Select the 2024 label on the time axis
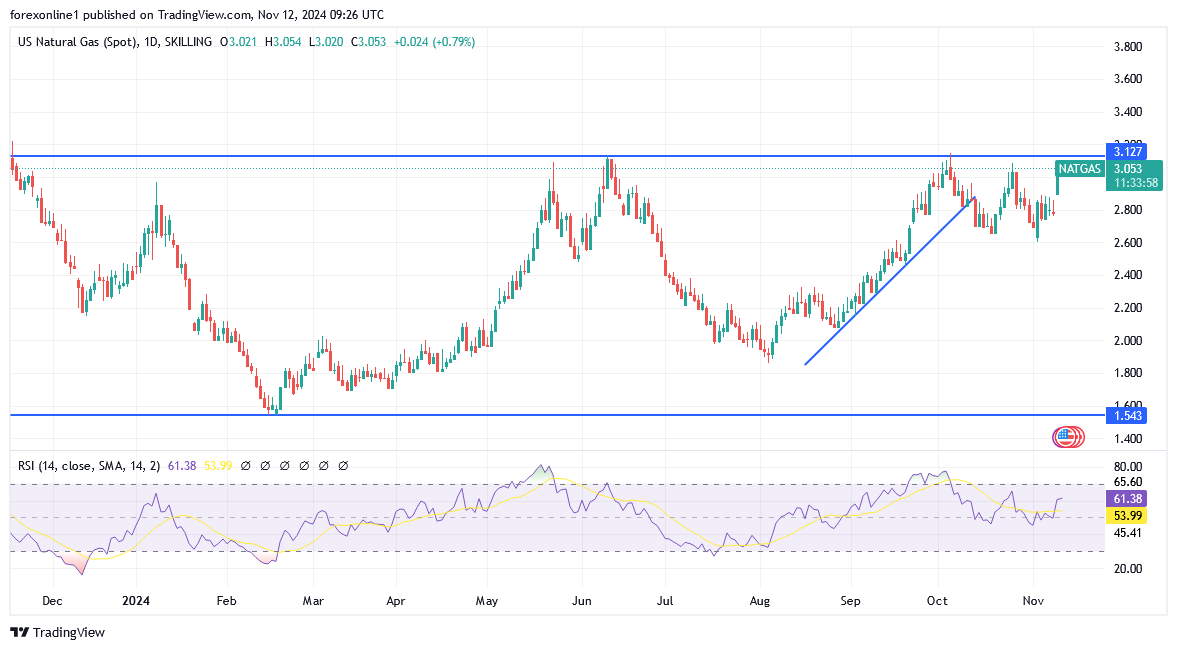 [x=135, y=601]
